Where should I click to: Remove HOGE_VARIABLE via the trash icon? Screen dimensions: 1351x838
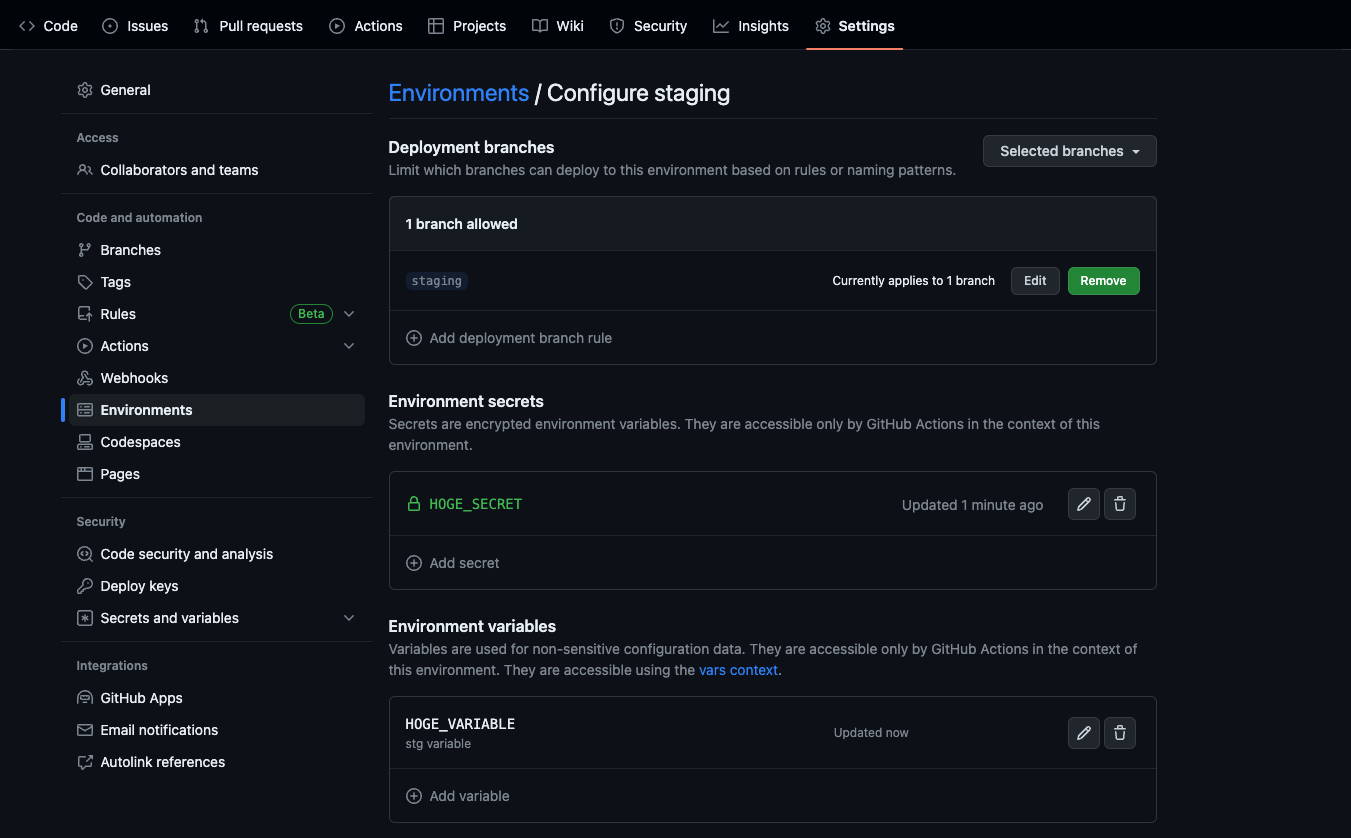(1119, 732)
